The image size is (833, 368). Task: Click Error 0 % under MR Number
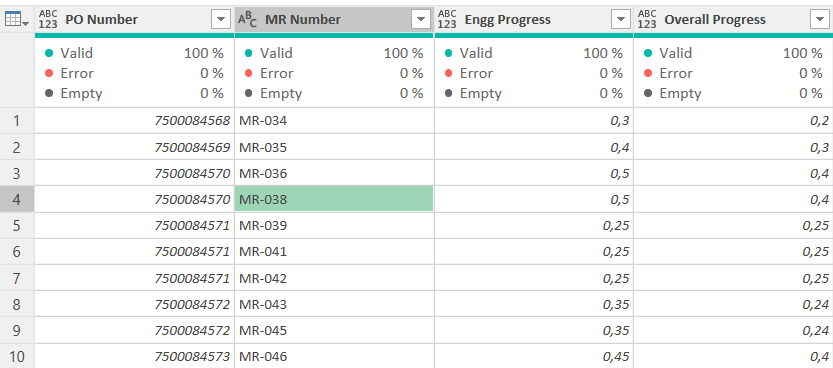pyautogui.click(x=334, y=73)
